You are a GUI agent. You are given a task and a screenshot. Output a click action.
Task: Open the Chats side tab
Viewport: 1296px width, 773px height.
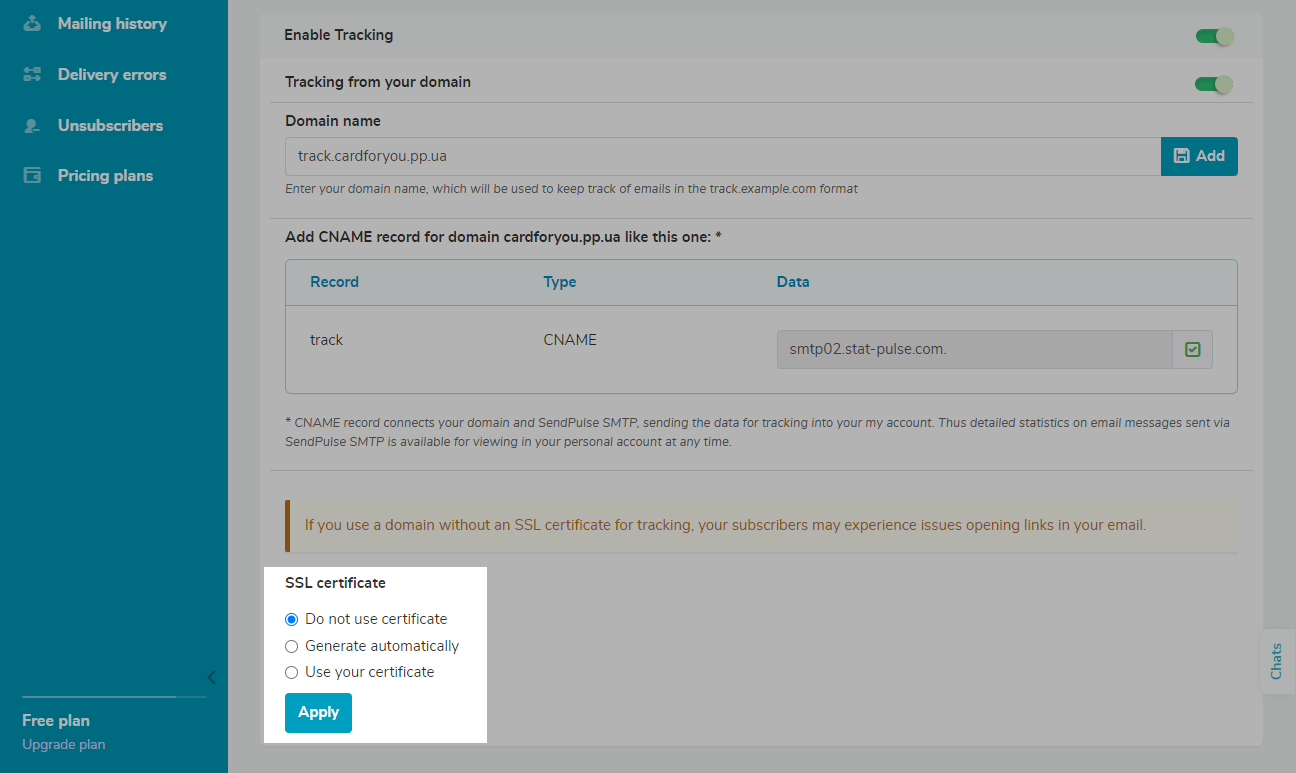(1276, 661)
